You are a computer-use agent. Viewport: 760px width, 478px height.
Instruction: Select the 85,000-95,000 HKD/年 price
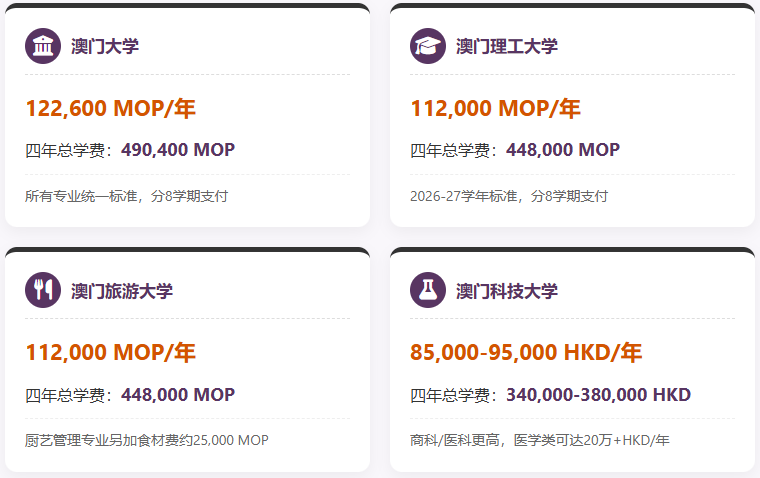tap(526, 352)
